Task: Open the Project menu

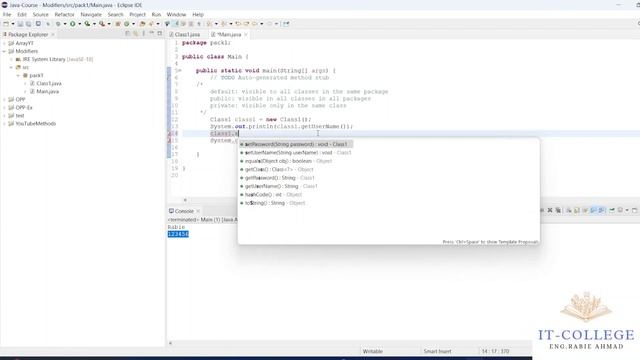Action: 138,14
